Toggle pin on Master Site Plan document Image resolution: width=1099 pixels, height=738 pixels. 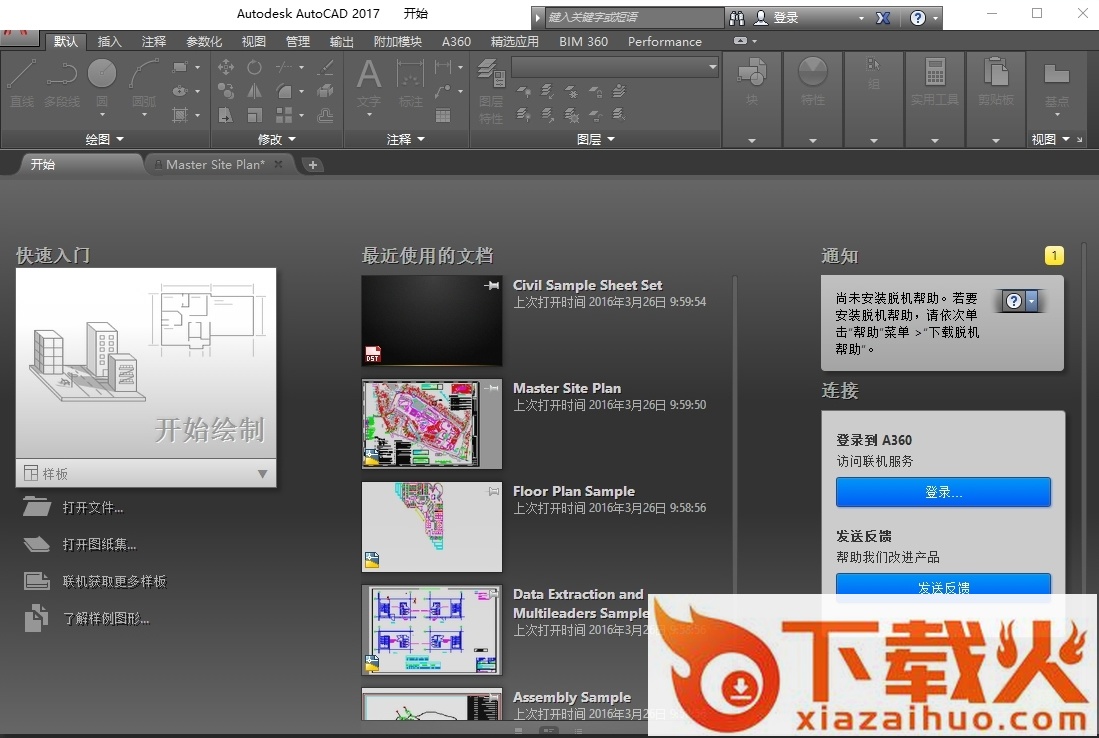tap(492, 388)
